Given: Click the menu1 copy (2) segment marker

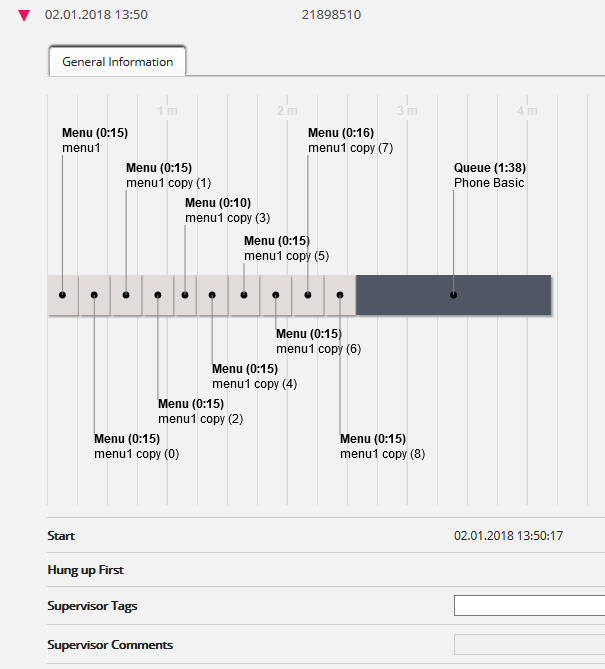Looking at the screenshot, I should point(158,295).
